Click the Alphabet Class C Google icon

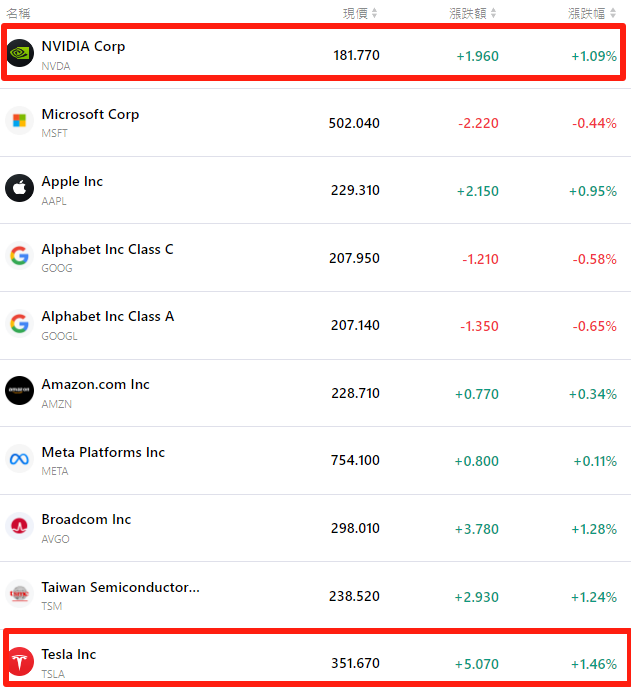pos(19,256)
